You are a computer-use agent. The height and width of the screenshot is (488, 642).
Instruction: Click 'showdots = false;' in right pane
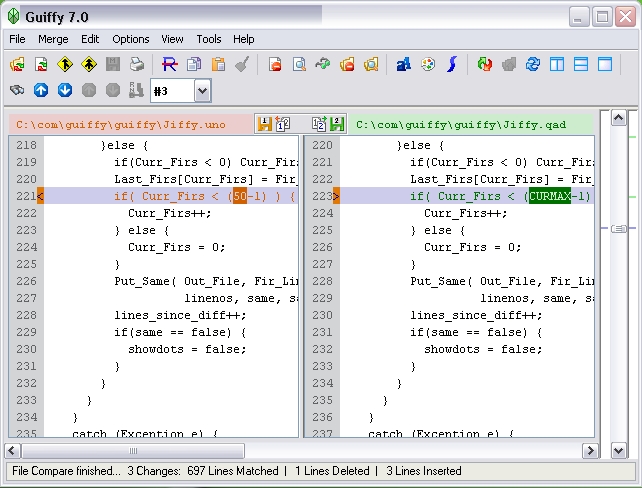pos(483,349)
